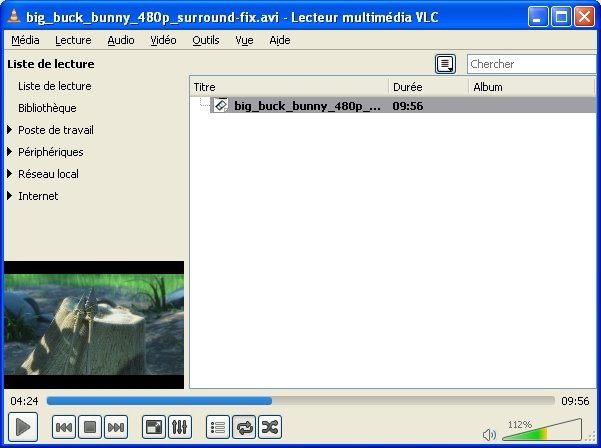Open the Vidéo menu
Screen dimensions: 601x448
click(x=163, y=40)
